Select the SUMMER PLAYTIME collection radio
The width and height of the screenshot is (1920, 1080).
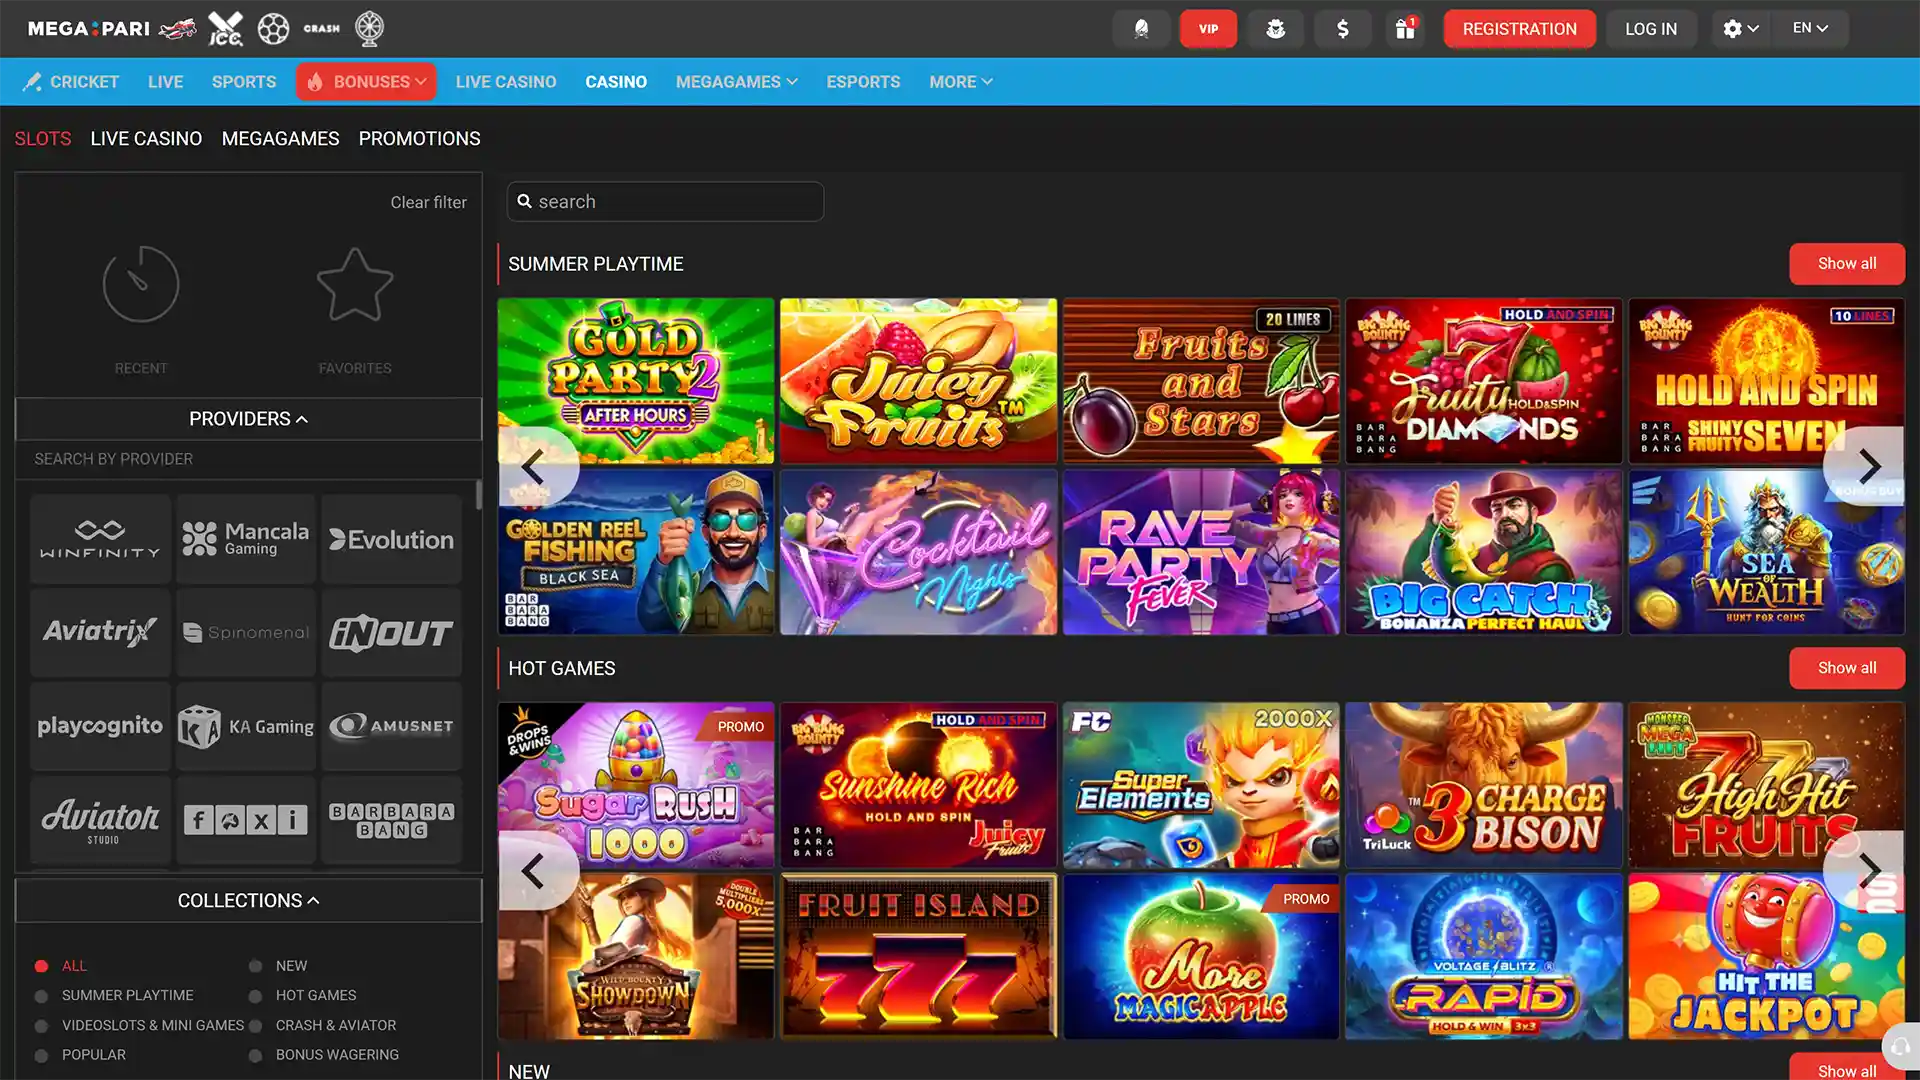coord(42,996)
